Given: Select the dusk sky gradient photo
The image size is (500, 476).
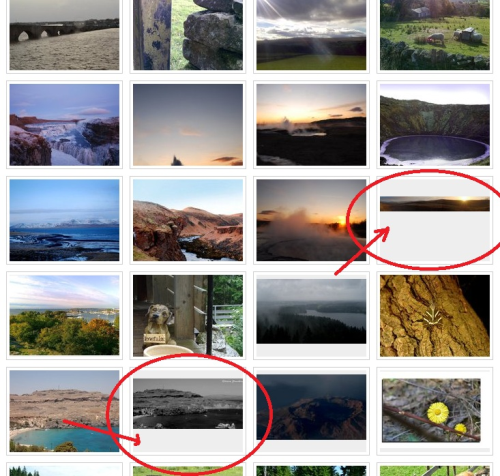Looking at the screenshot, I should 188,125.
